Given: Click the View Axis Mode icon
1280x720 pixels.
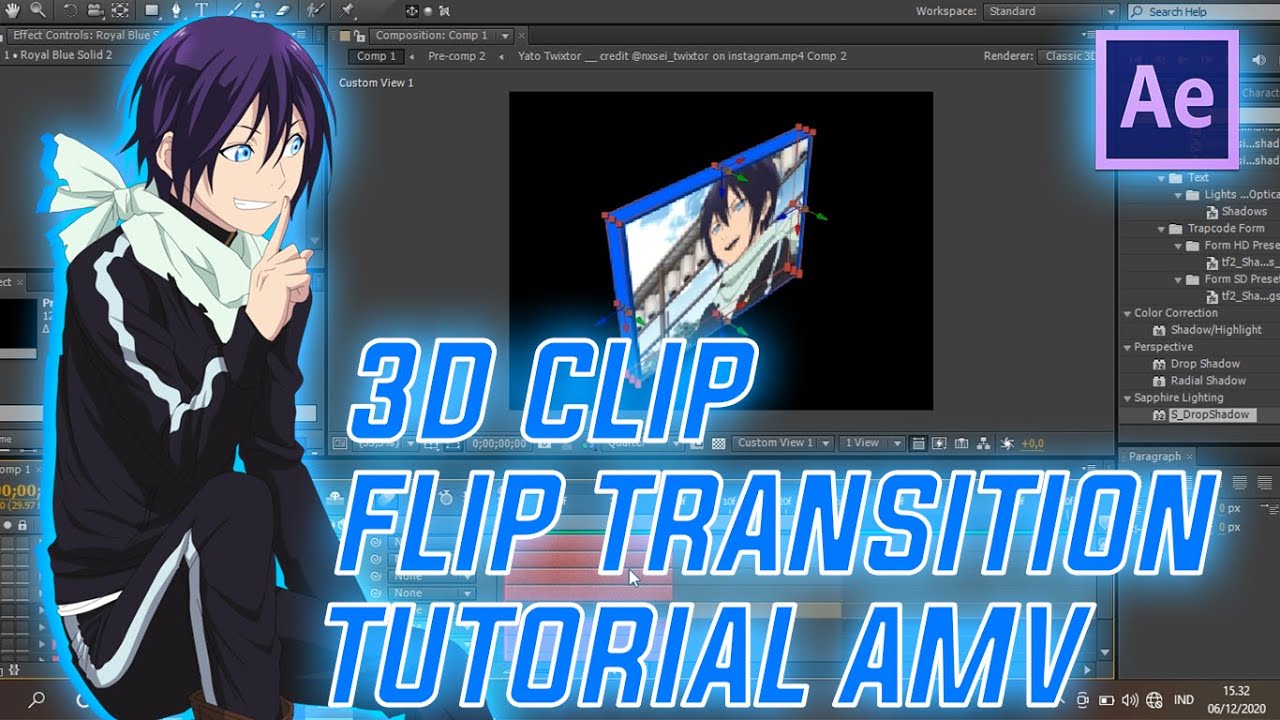Looking at the screenshot, I should click(444, 11).
